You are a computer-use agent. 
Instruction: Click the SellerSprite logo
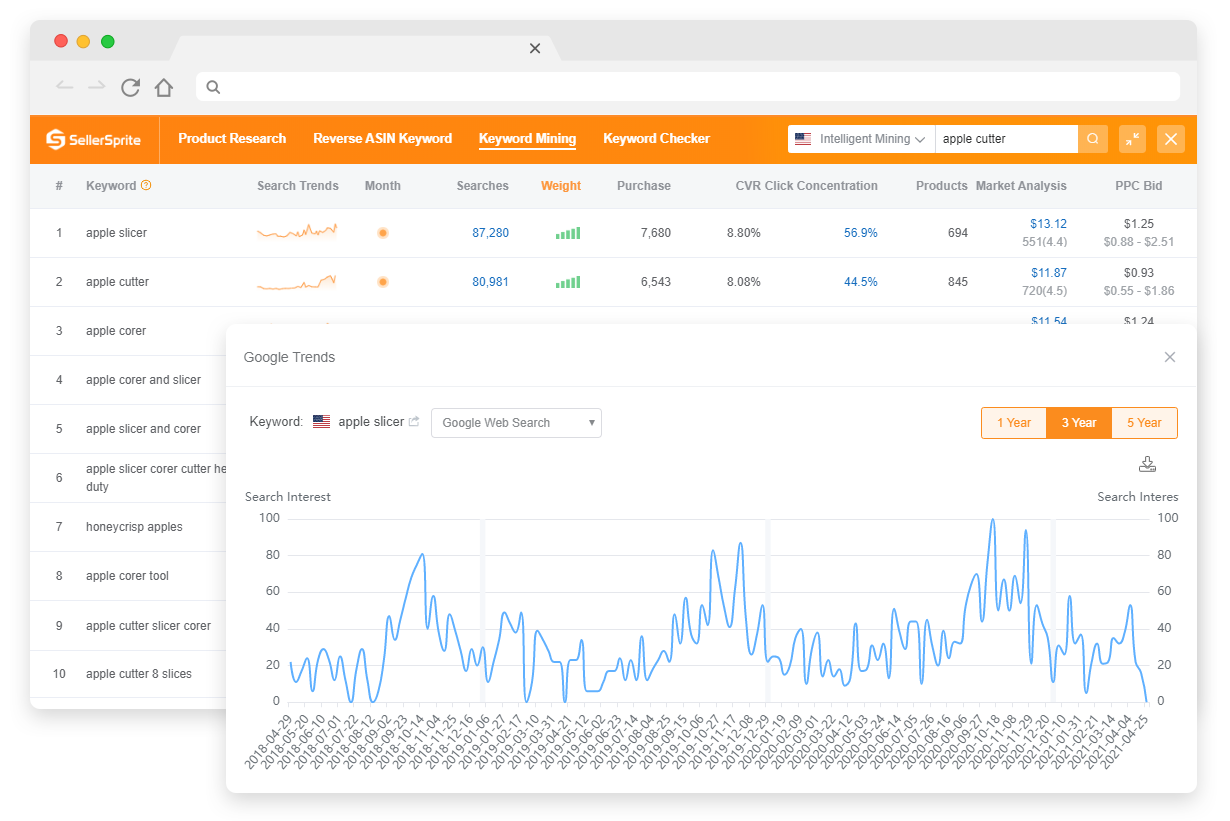pos(94,139)
